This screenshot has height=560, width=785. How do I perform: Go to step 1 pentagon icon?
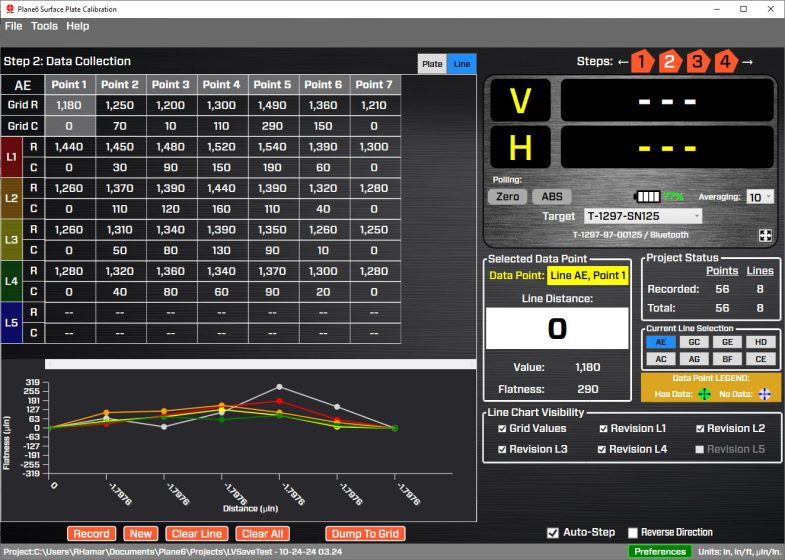click(642, 62)
